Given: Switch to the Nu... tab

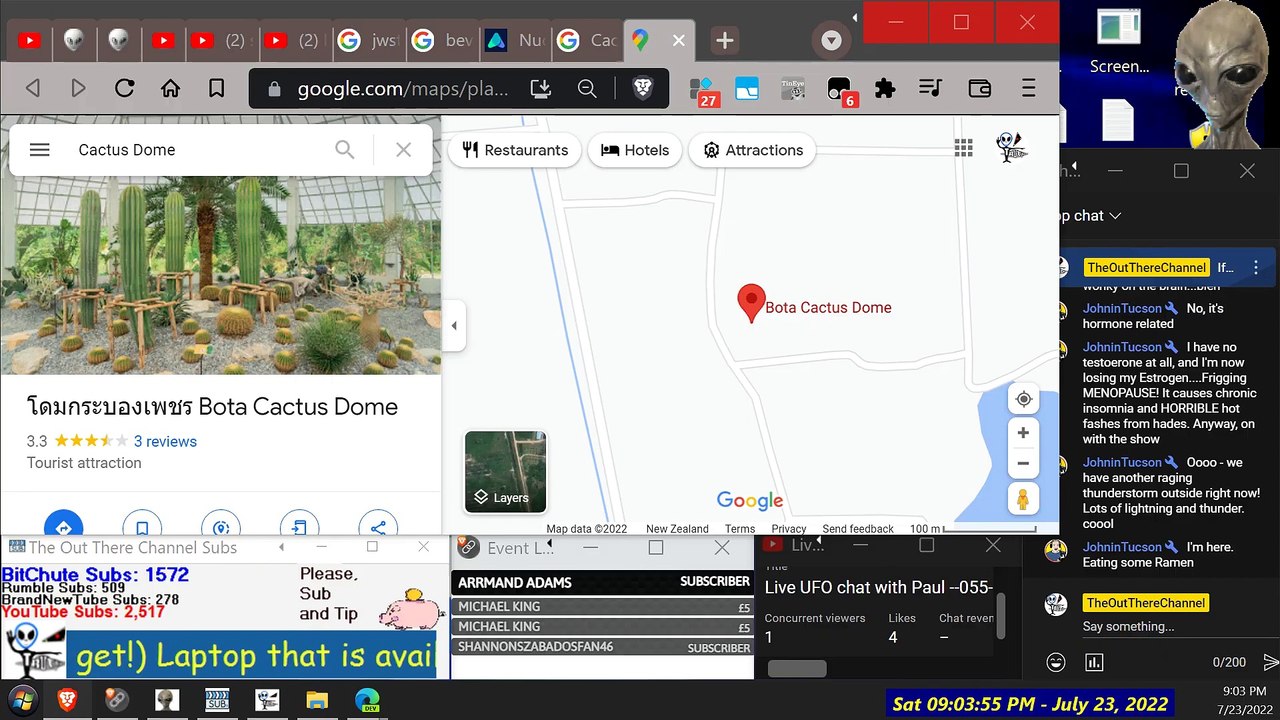Looking at the screenshot, I should (514, 41).
